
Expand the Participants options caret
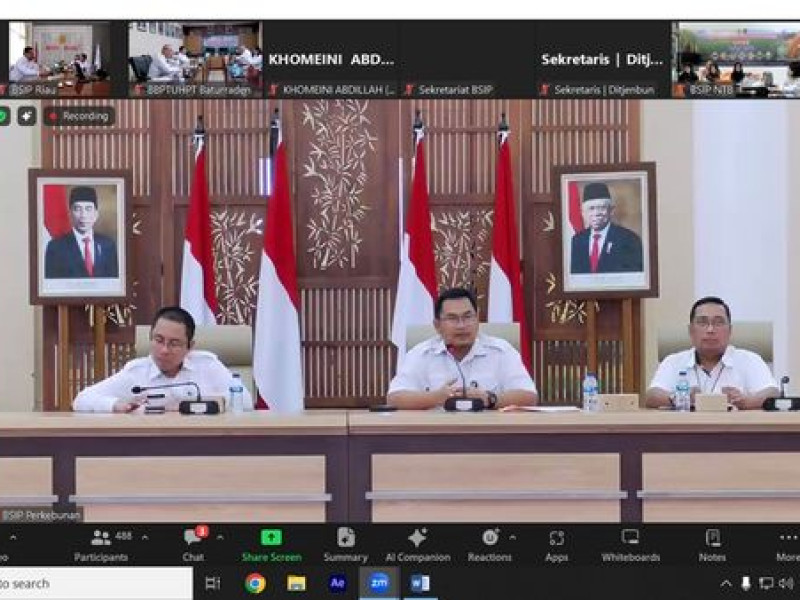point(145,537)
